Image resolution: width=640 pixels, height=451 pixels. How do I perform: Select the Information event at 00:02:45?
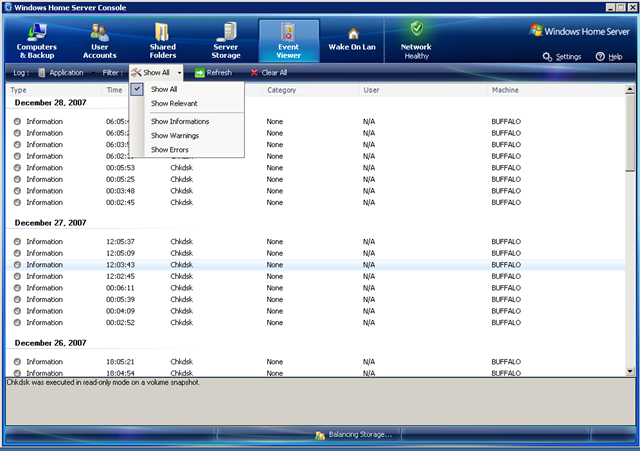point(315,202)
